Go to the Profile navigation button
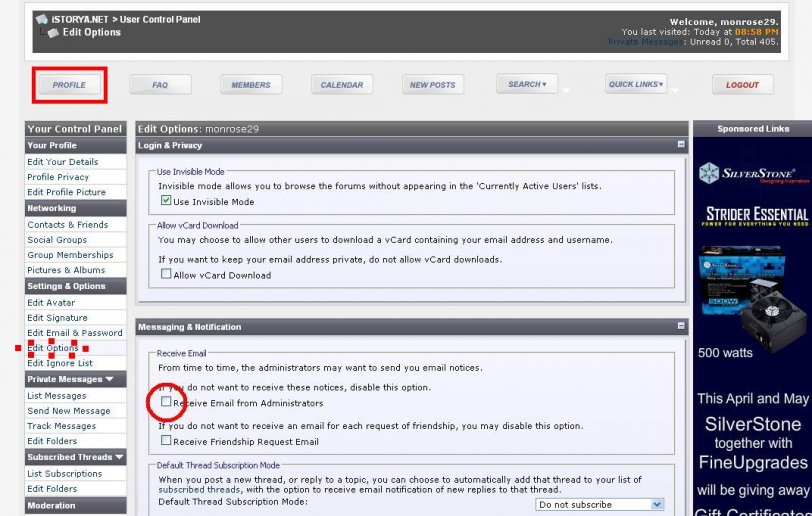The height and width of the screenshot is (516, 812). coord(69,85)
